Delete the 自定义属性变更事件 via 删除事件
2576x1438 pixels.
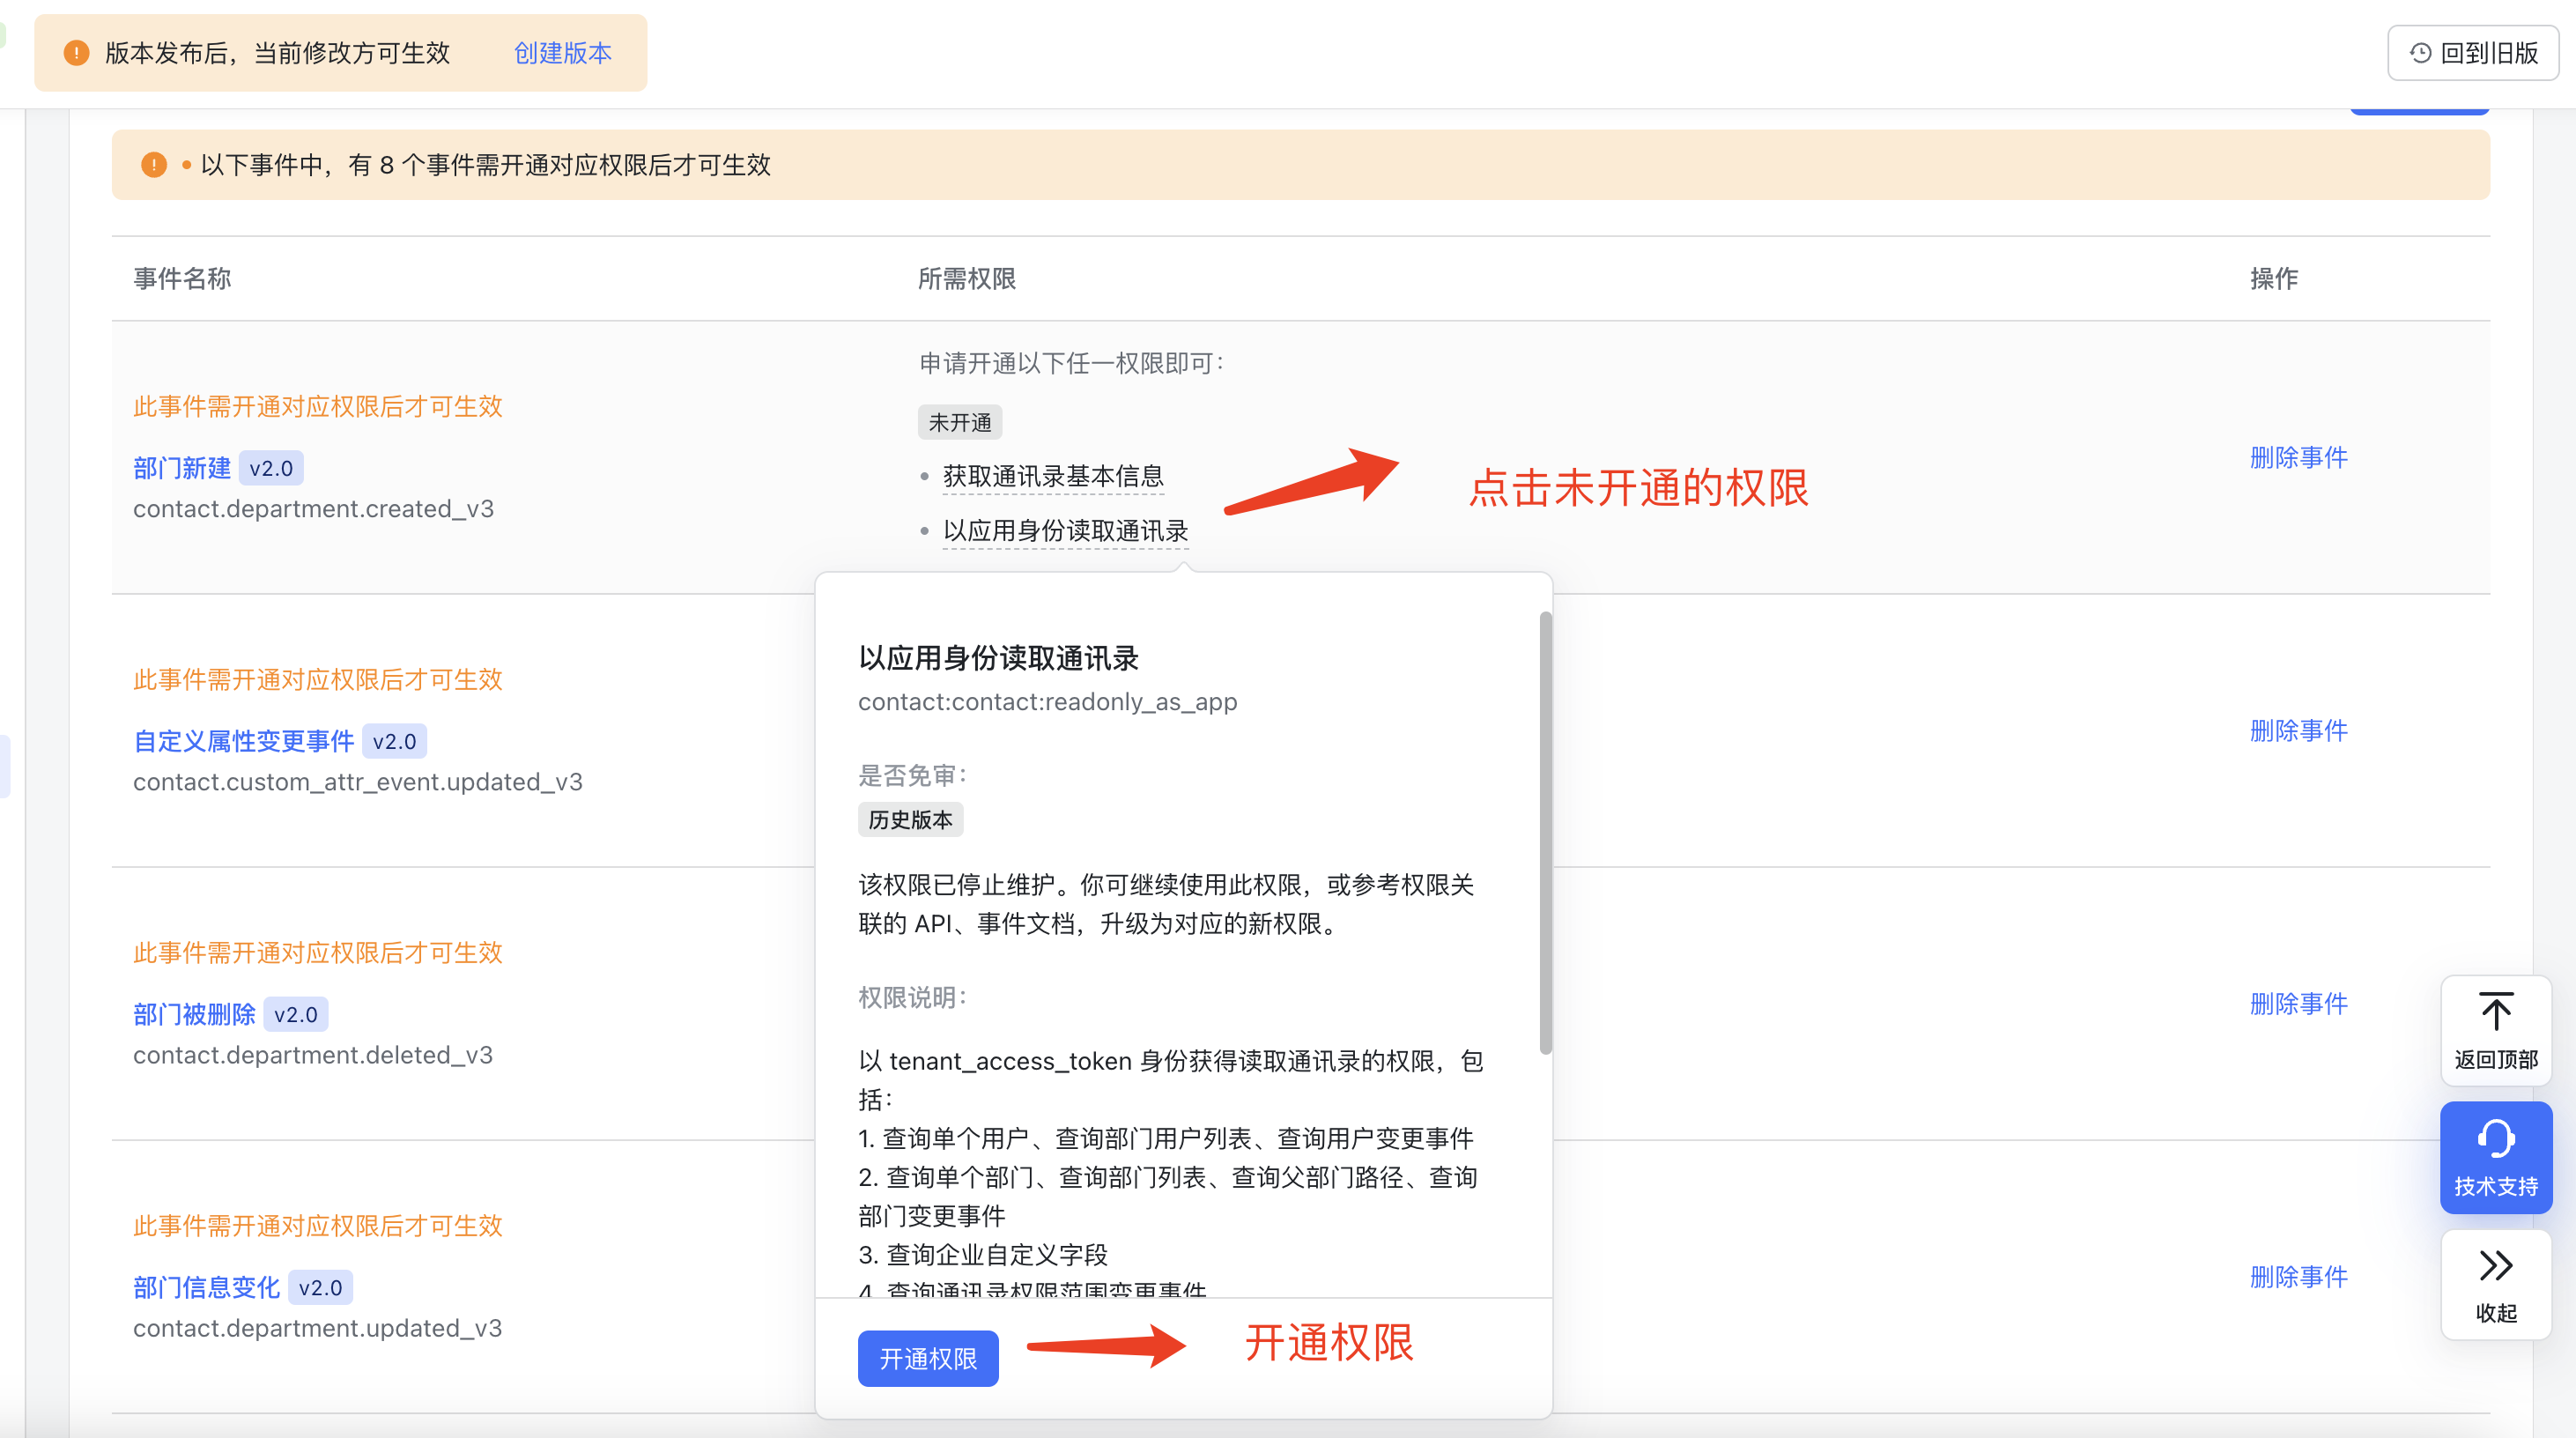[x=2298, y=730]
